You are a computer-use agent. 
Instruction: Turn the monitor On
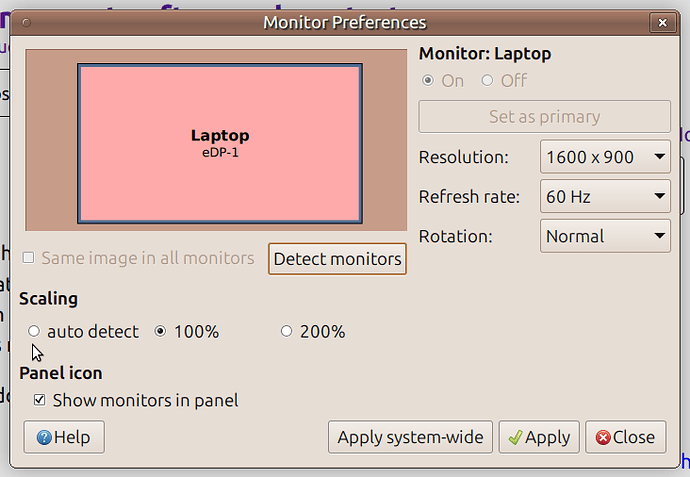point(429,80)
